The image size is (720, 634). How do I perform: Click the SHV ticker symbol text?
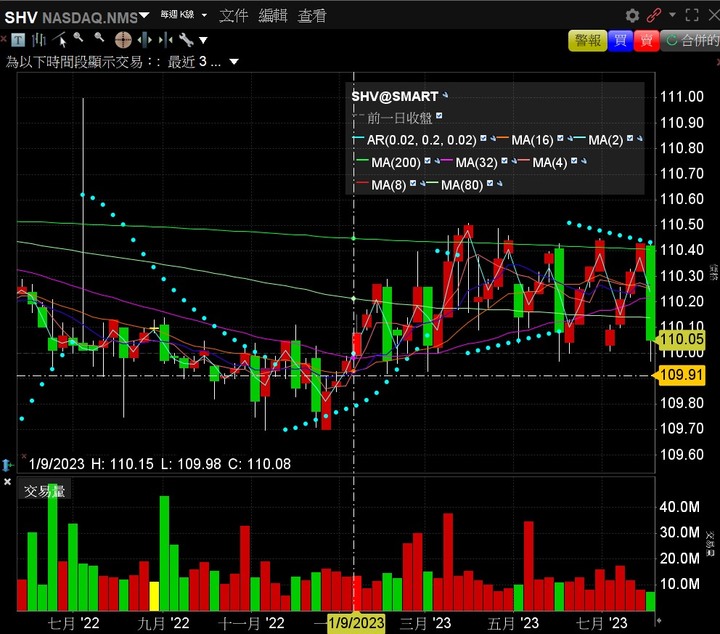coord(21,17)
